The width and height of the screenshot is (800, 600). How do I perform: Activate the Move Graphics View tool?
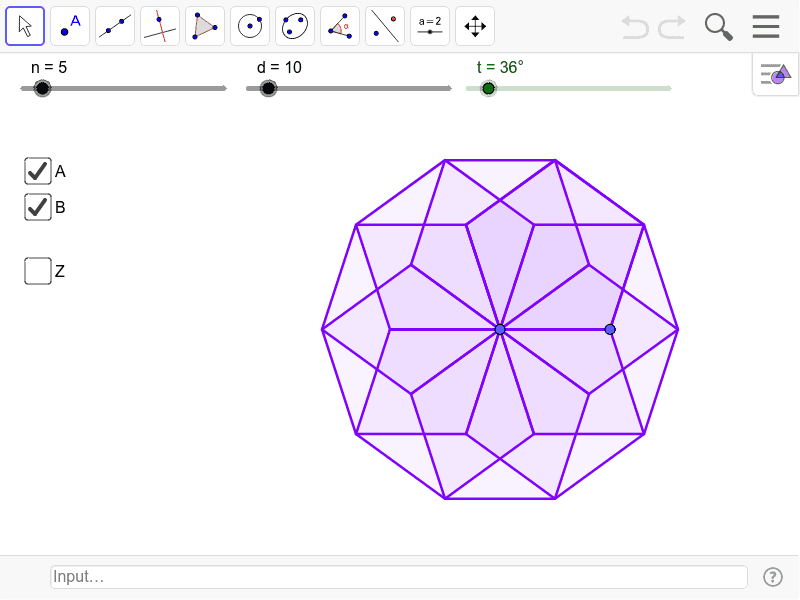pyautogui.click(x=475, y=25)
